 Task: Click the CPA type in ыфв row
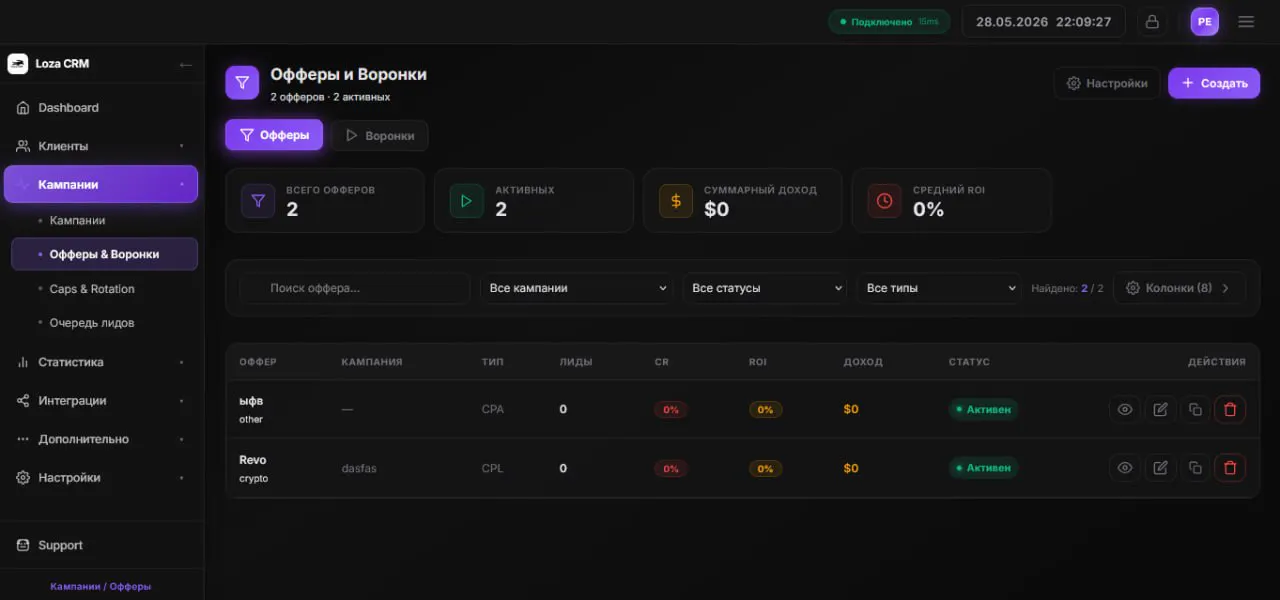tap(493, 409)
